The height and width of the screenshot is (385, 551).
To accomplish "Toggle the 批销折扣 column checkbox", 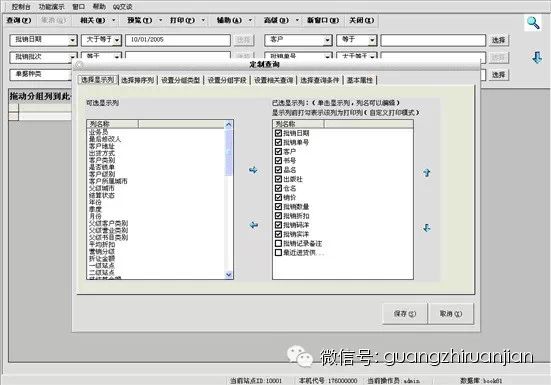I will 278,216.
